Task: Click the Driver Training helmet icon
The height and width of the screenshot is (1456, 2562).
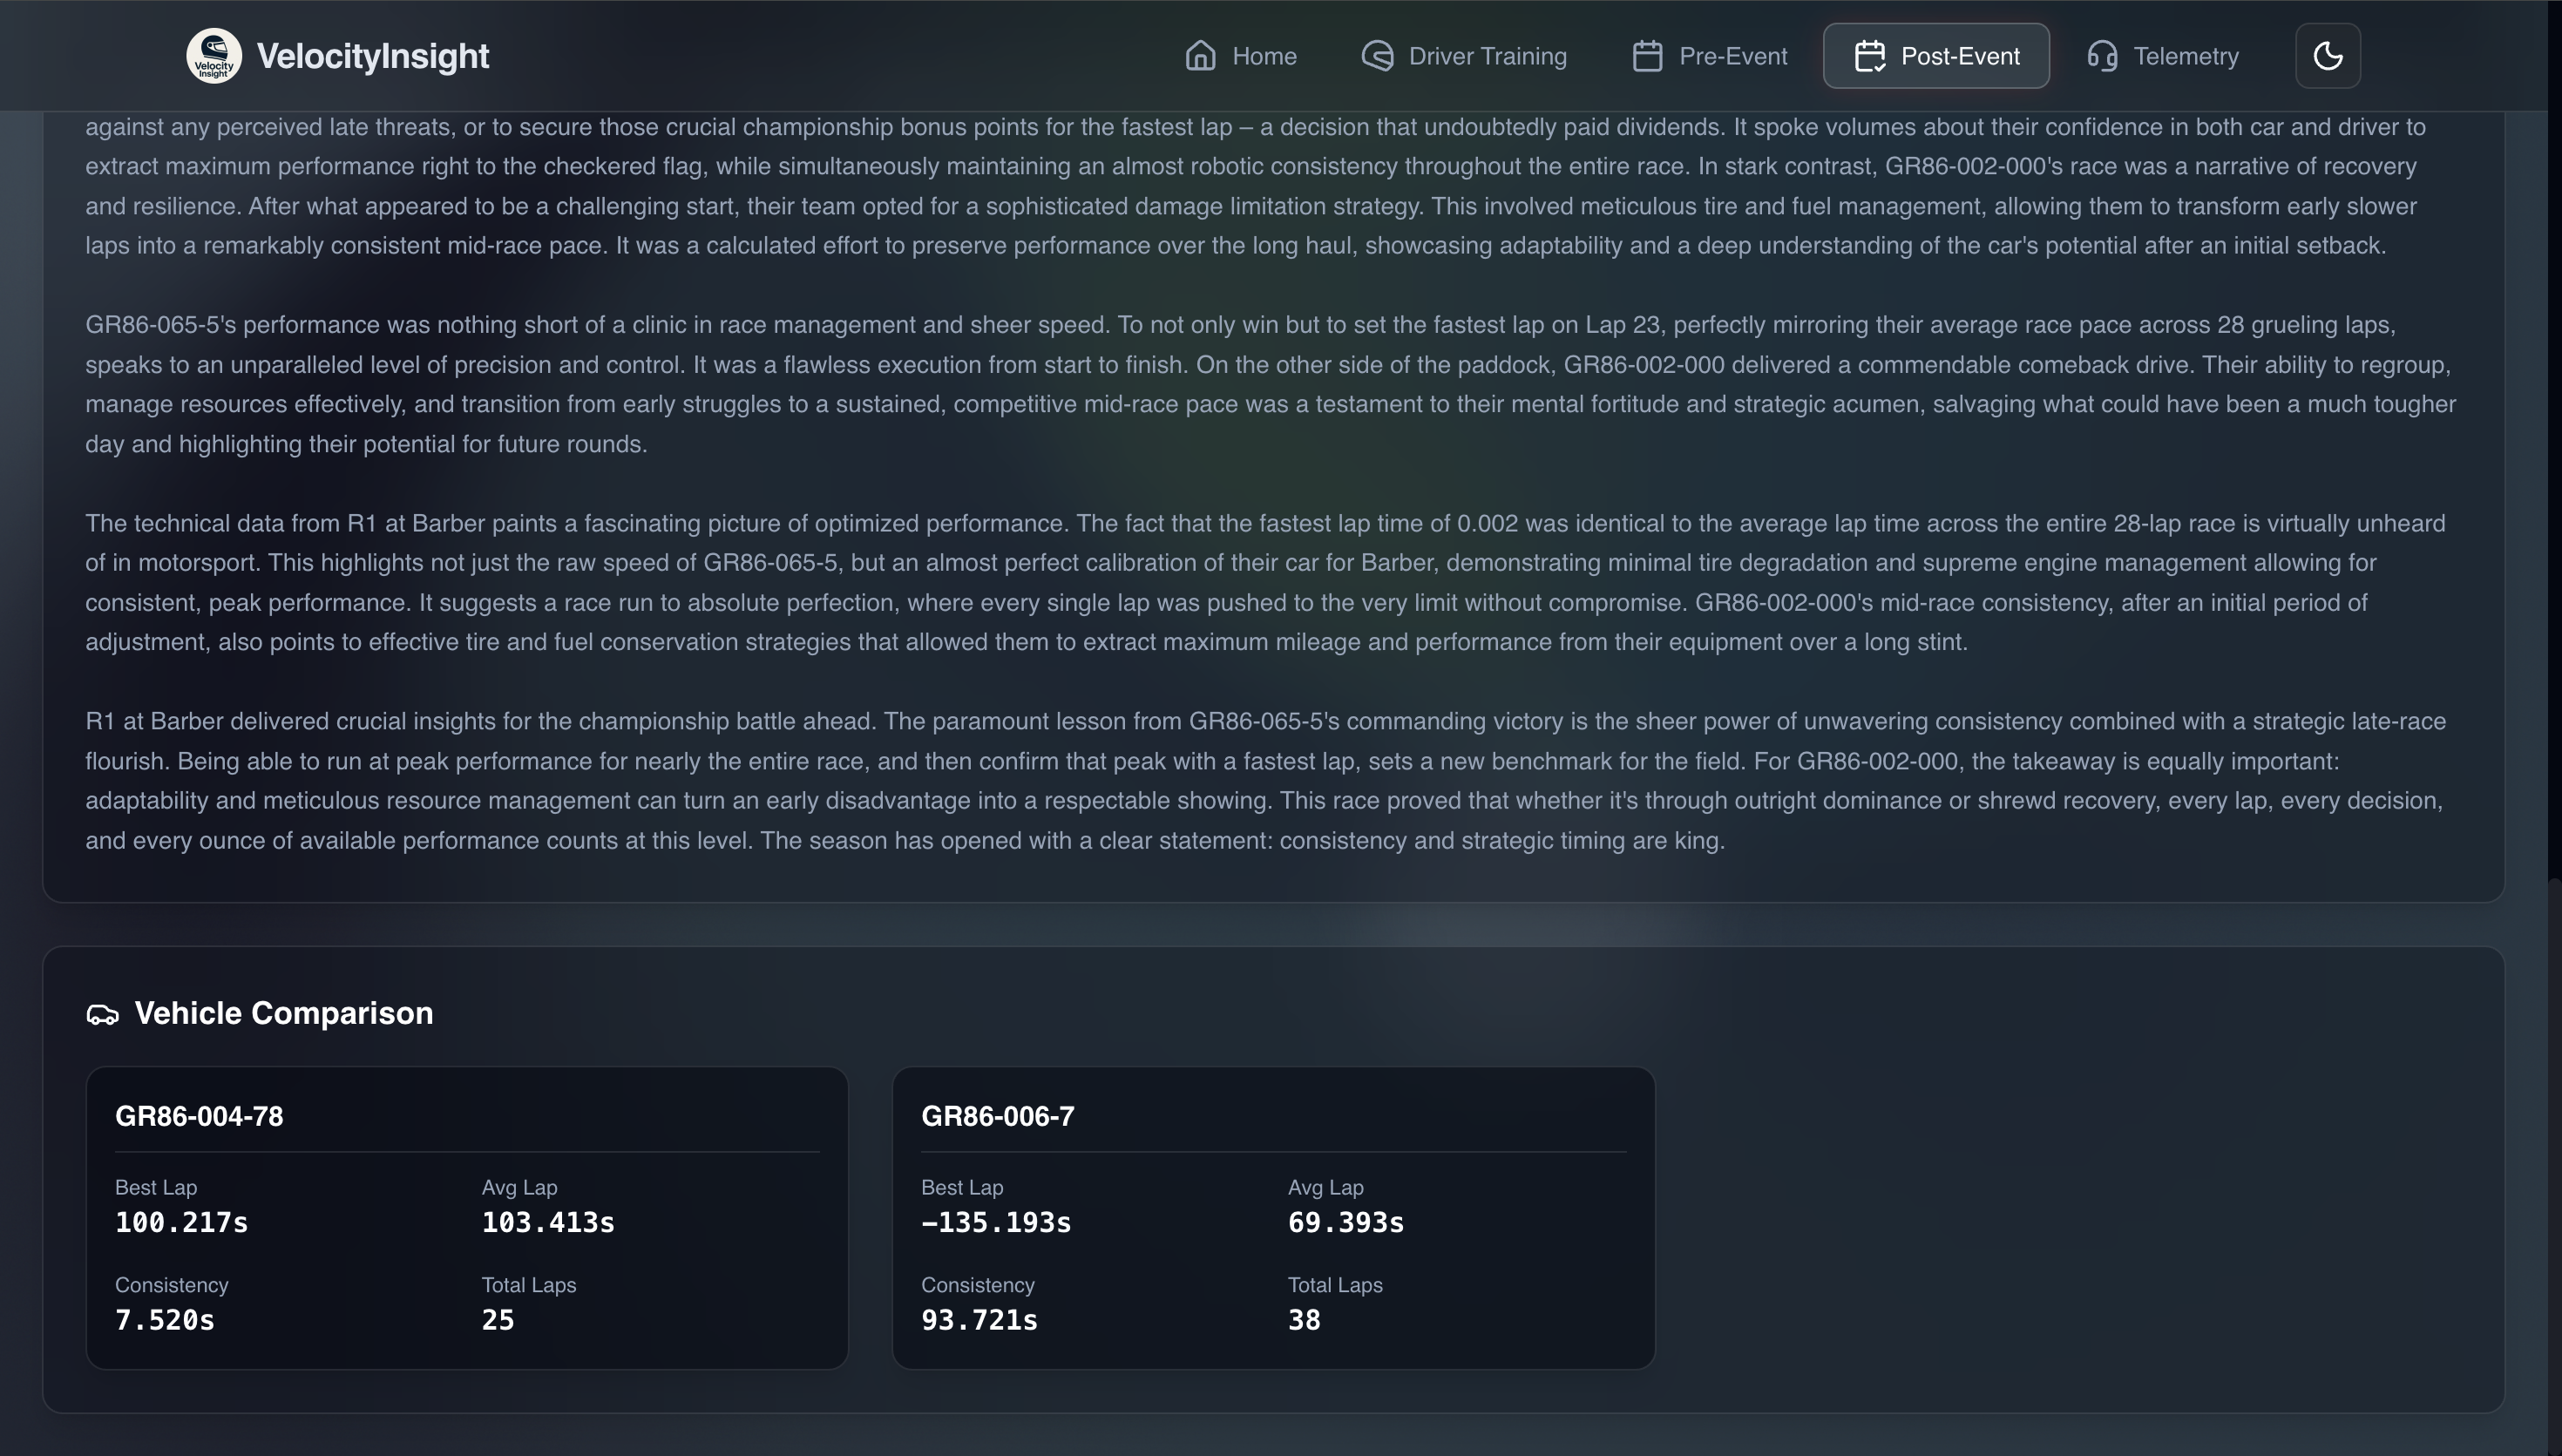Action: [x=1377, y=56]
